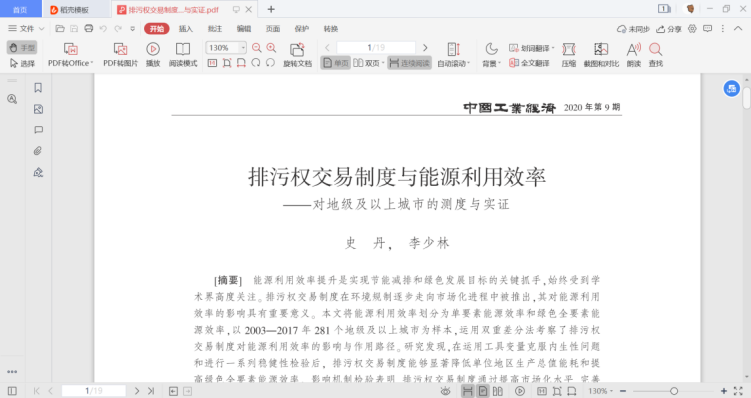Open the attachments paperclip panel
Viewport: 751px width, 398px height.
pos(38,151)
